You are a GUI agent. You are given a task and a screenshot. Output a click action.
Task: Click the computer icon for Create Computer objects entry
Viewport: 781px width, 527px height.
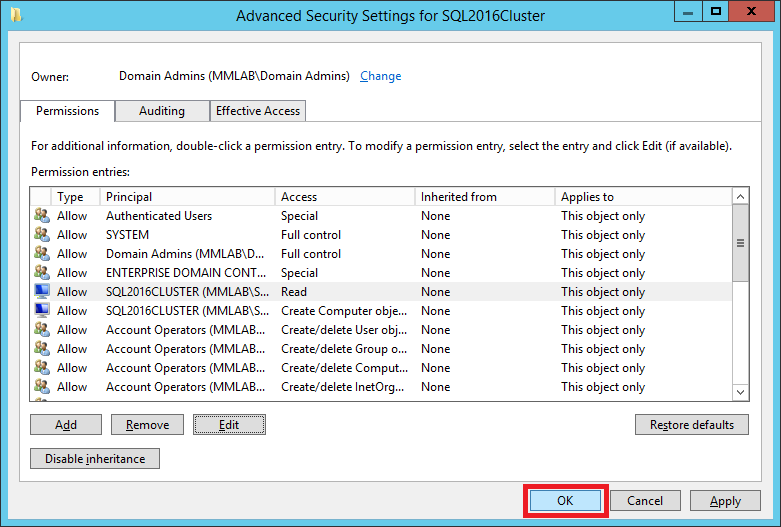click(41, 311)
